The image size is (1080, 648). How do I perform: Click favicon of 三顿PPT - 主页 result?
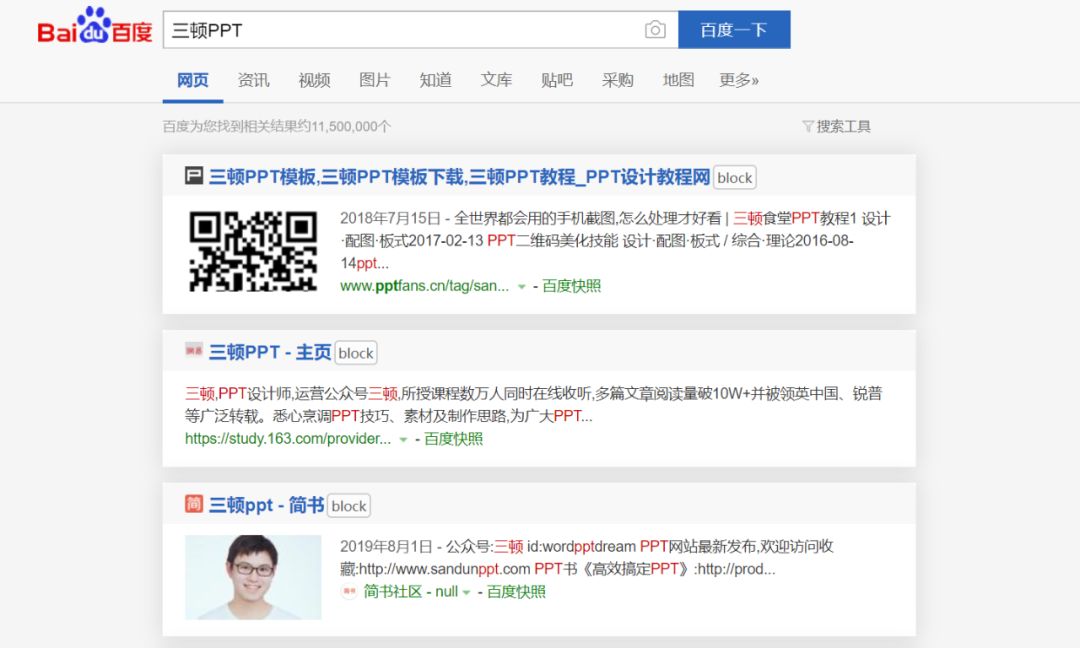click(194, 350)
